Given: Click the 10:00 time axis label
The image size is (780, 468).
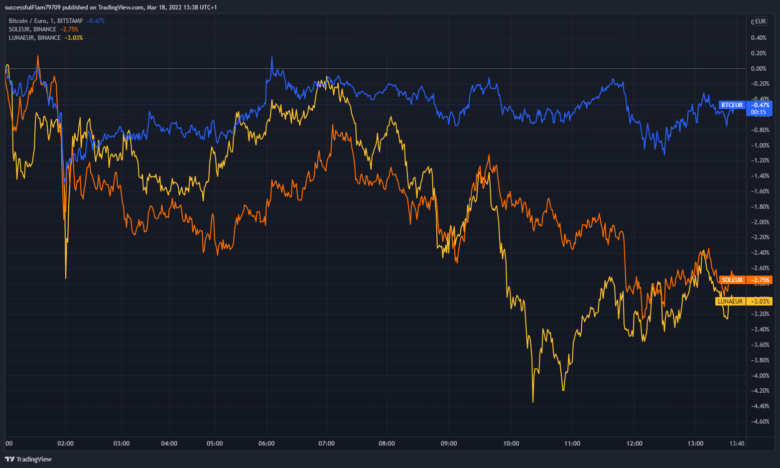Looking at the screenshot, I should coord(511,444).
